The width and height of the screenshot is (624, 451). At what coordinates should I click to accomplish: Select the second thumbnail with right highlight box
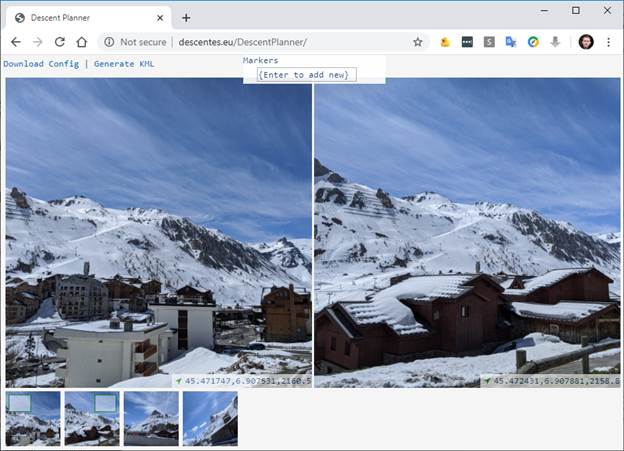coord(92,418)
